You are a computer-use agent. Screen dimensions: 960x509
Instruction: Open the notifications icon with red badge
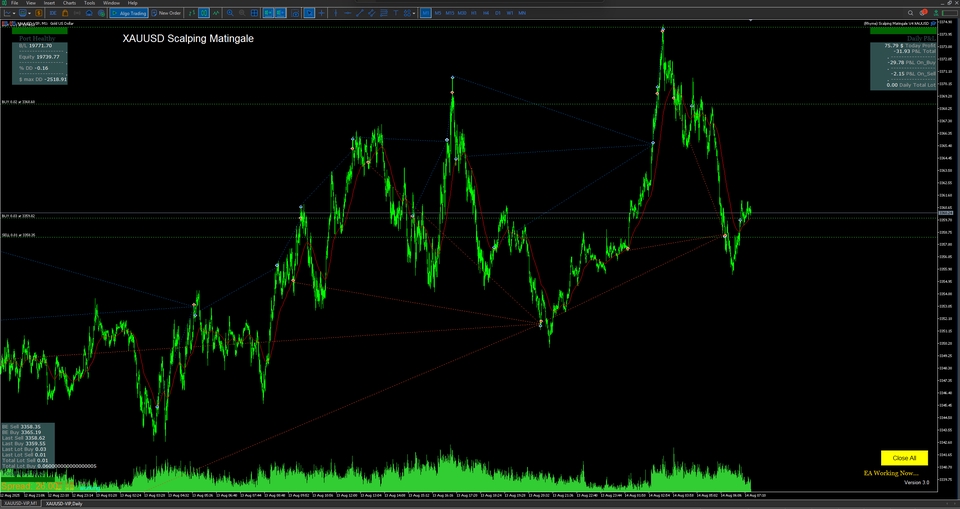coord(922,13)
